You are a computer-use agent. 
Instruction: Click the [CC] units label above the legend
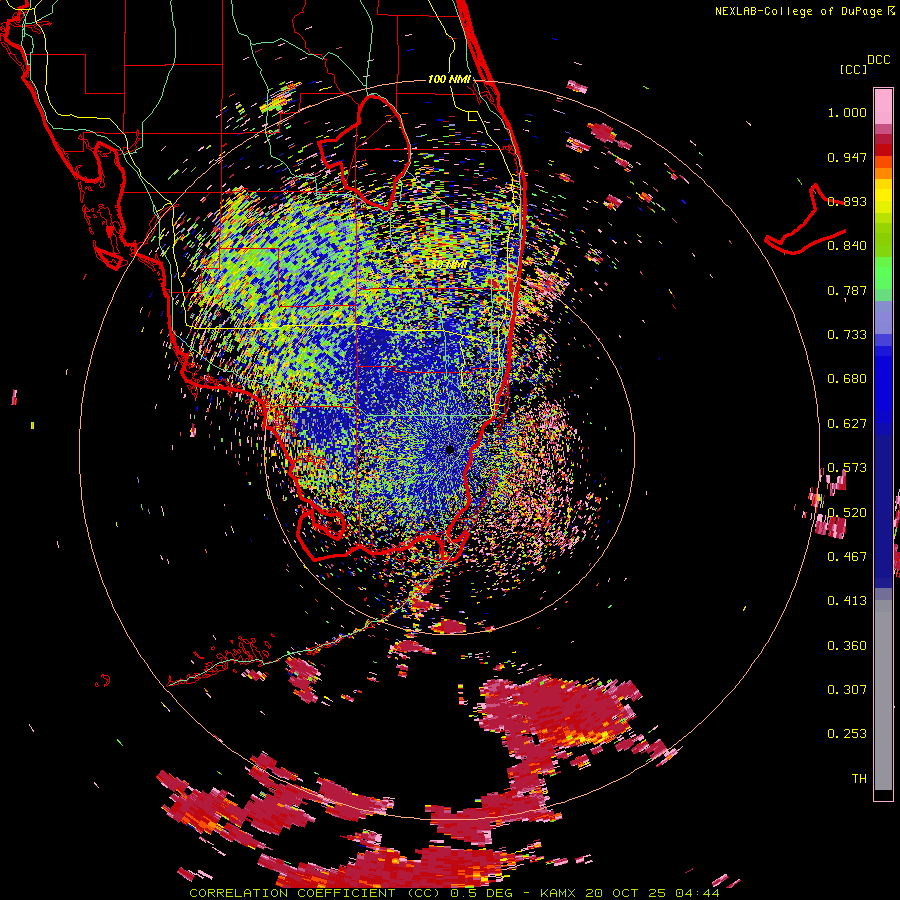pyautogui.click(x=853, y=69)
